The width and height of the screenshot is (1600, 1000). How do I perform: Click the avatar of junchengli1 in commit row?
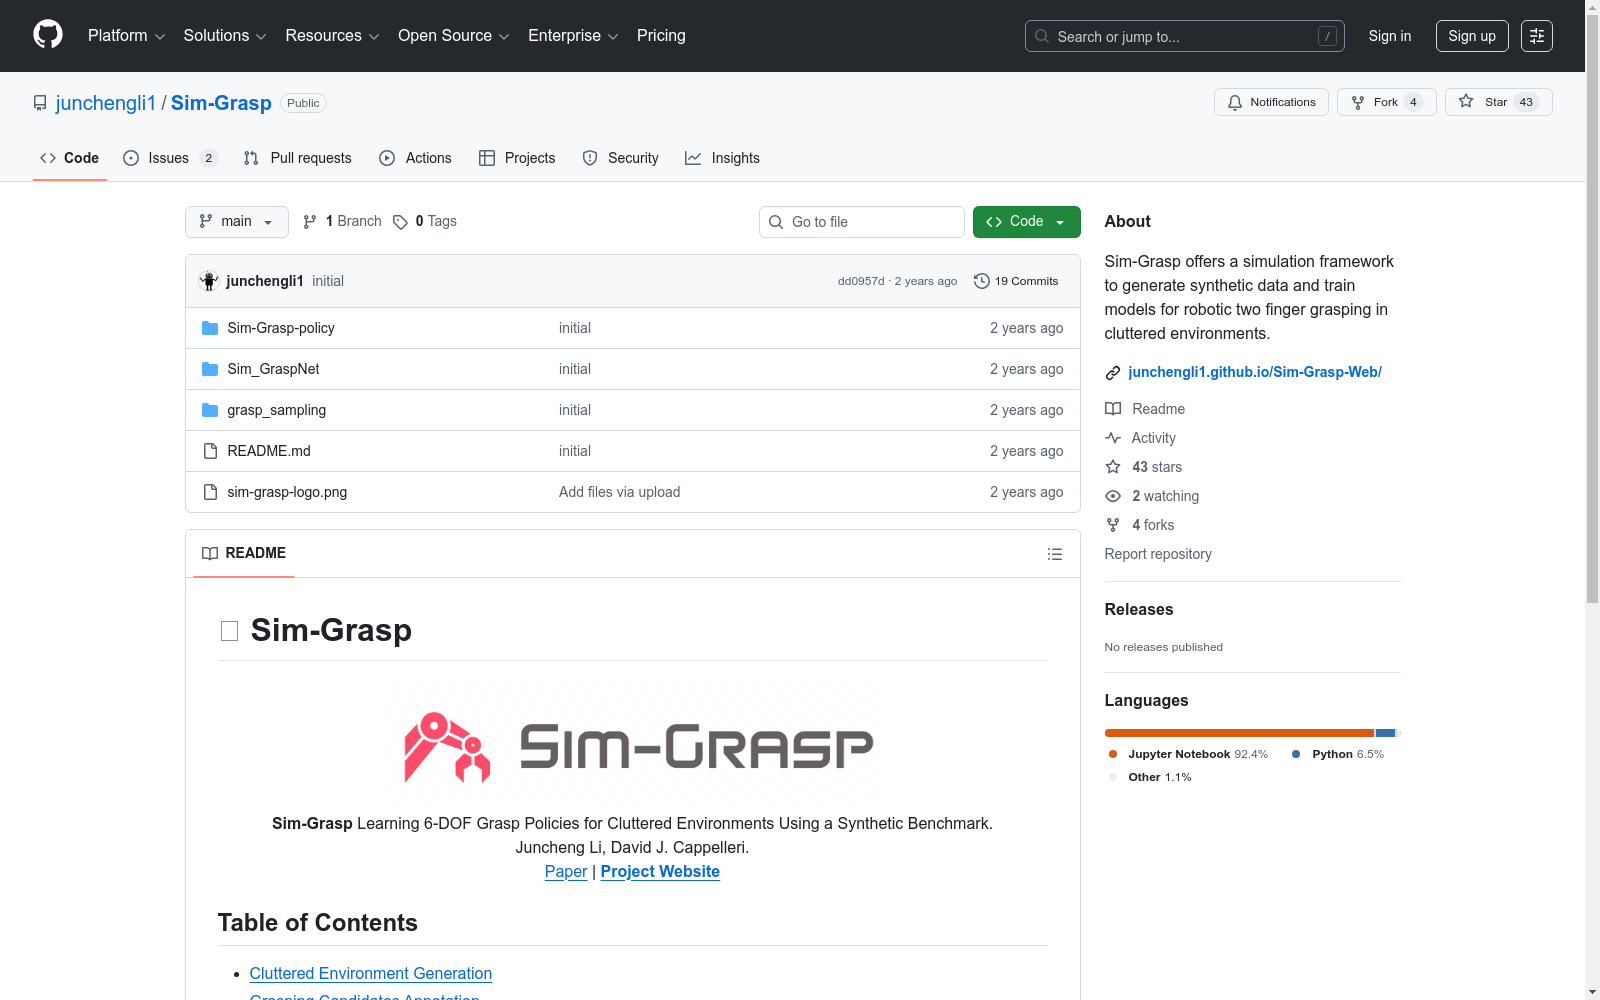click(x=209, y=281)
